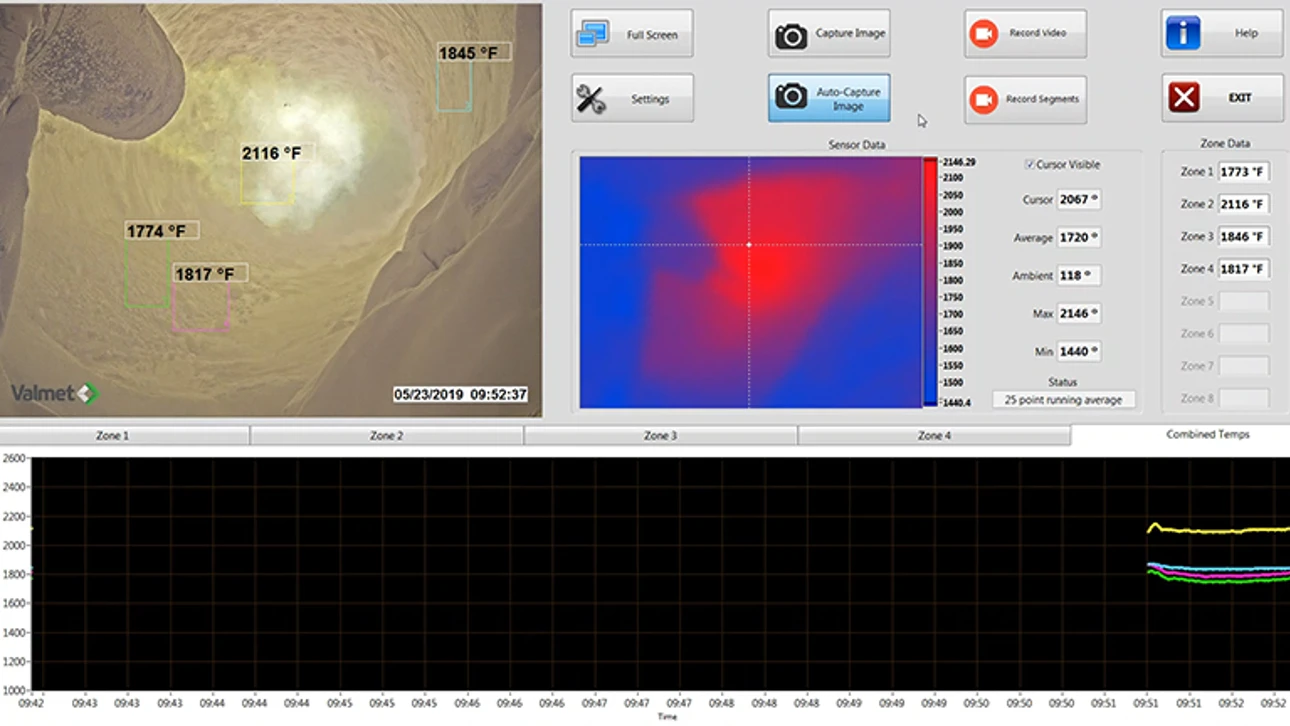The image size is (1290, 726).
Task: Show the Zone 4 tab
Action: [x=934, y=436]
